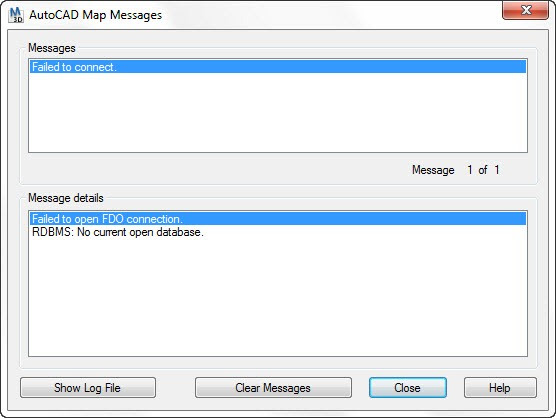This screenshot has width=556, height=418.
Task: Click the Map 3D icon in title bar
Action: coord(16,15)
